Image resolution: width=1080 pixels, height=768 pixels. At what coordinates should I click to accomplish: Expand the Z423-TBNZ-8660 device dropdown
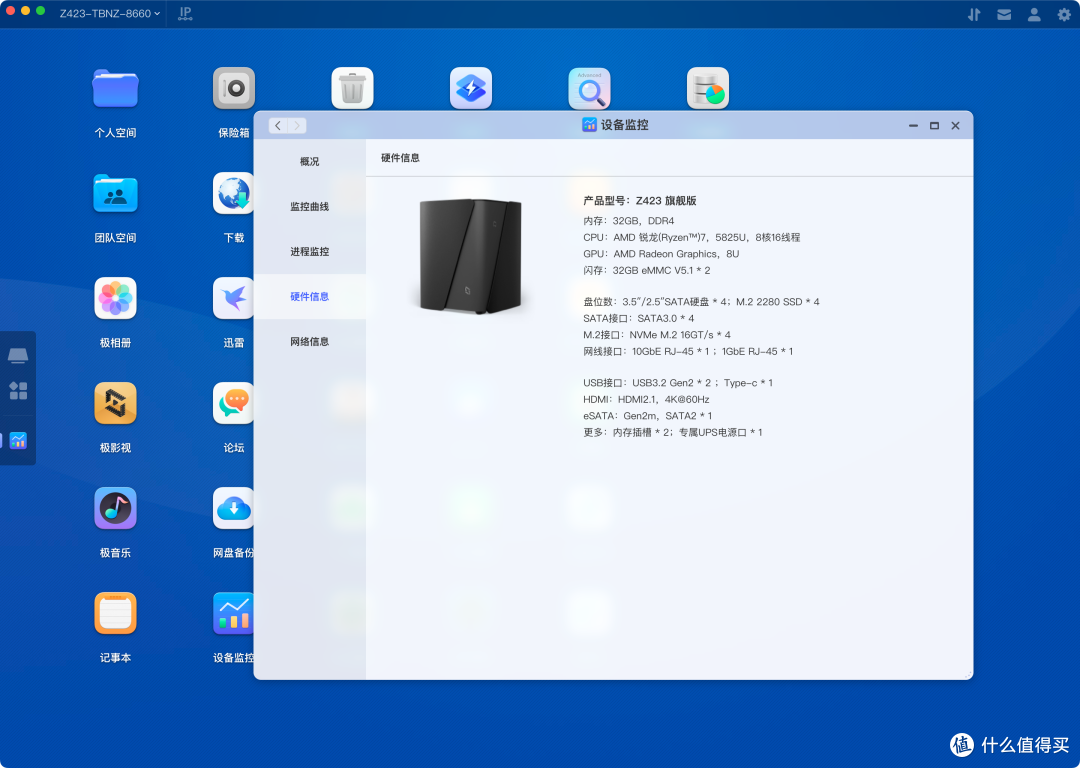pos(110,13)
